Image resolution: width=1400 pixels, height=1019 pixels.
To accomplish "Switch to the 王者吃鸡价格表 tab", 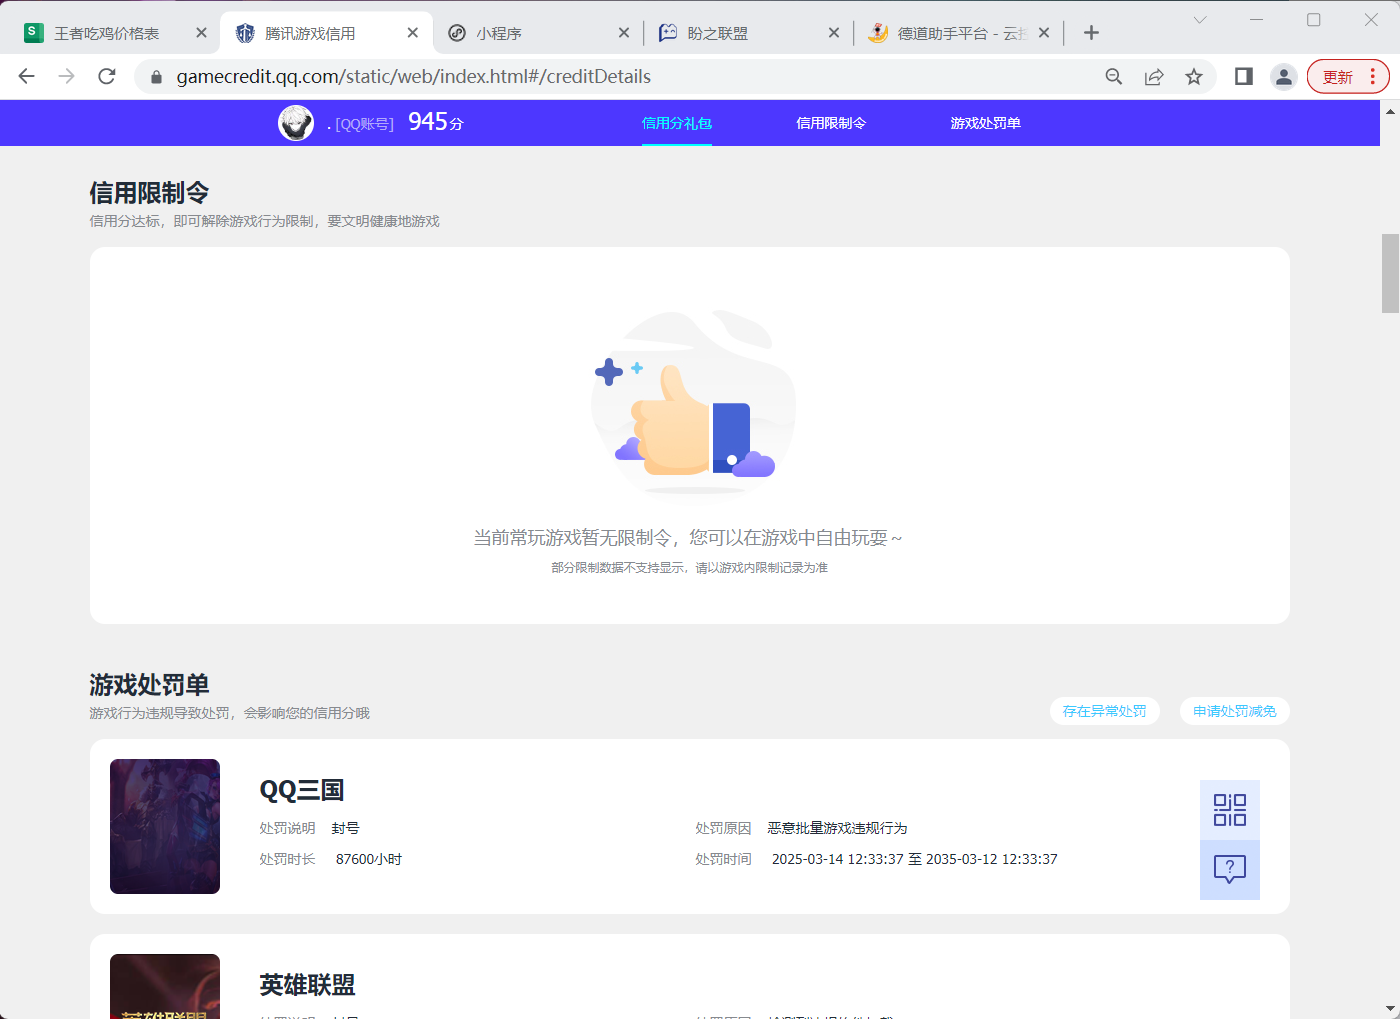I will pyautogui.click(x=106, y=33).
